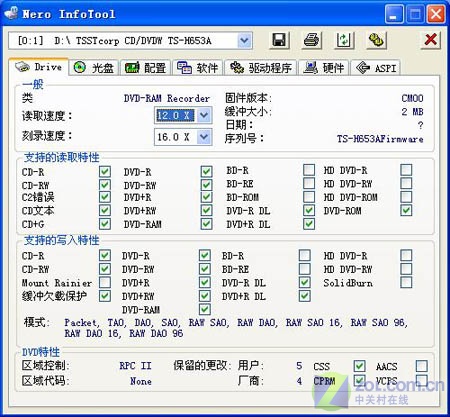The width and height of the screenshot is (450, 417).
Task: Expand the 读取速度 12.0 X dropdown
Action: point(204,115)
